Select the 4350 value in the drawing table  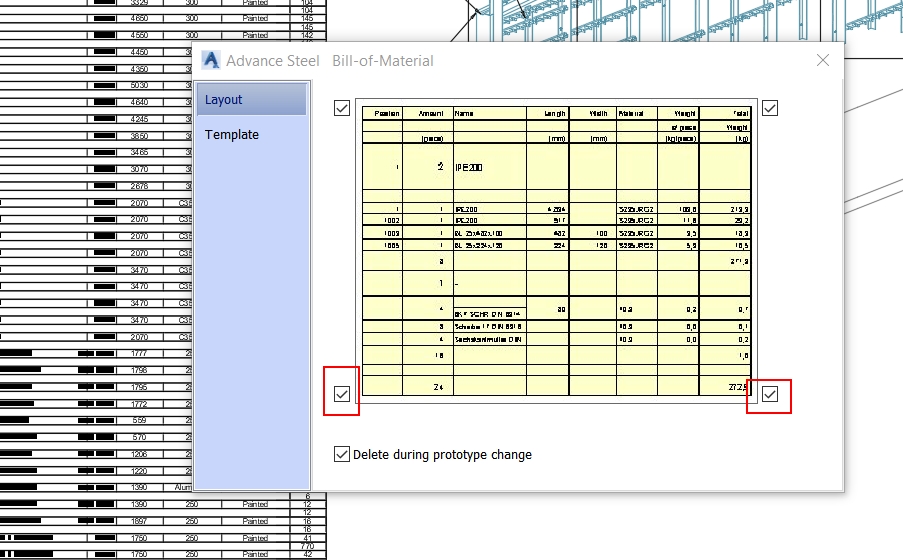coord(139,69)
